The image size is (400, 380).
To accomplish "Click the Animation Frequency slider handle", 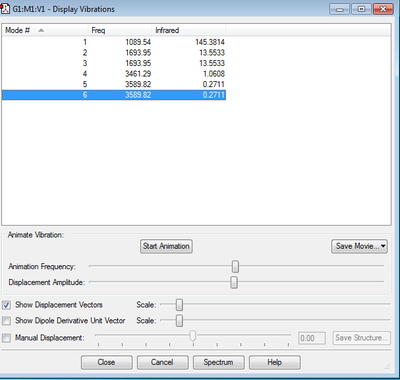I will 235,266.
